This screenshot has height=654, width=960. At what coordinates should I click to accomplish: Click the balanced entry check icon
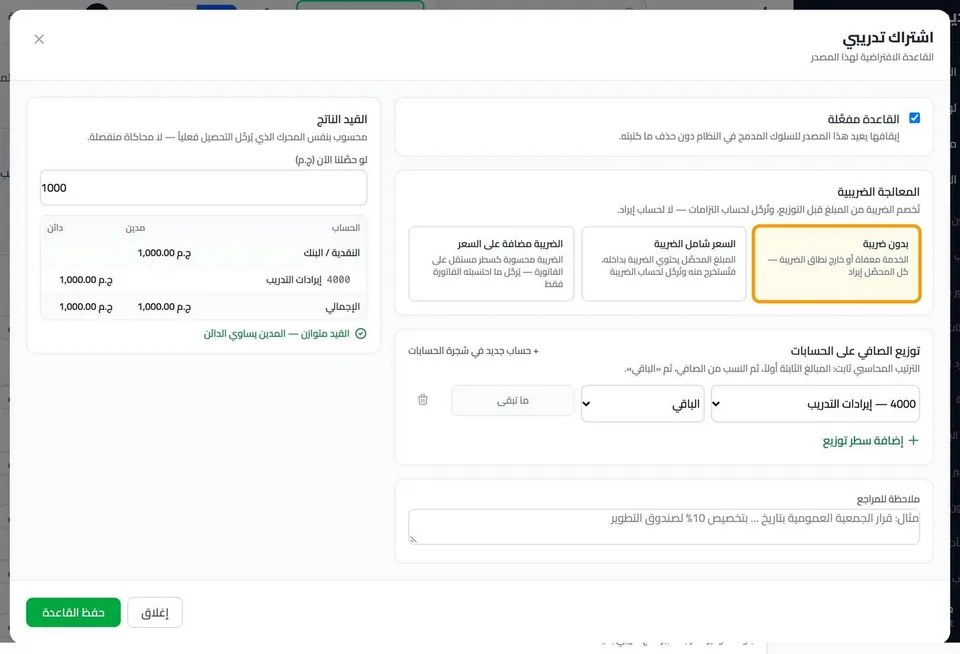coord(361,334)
